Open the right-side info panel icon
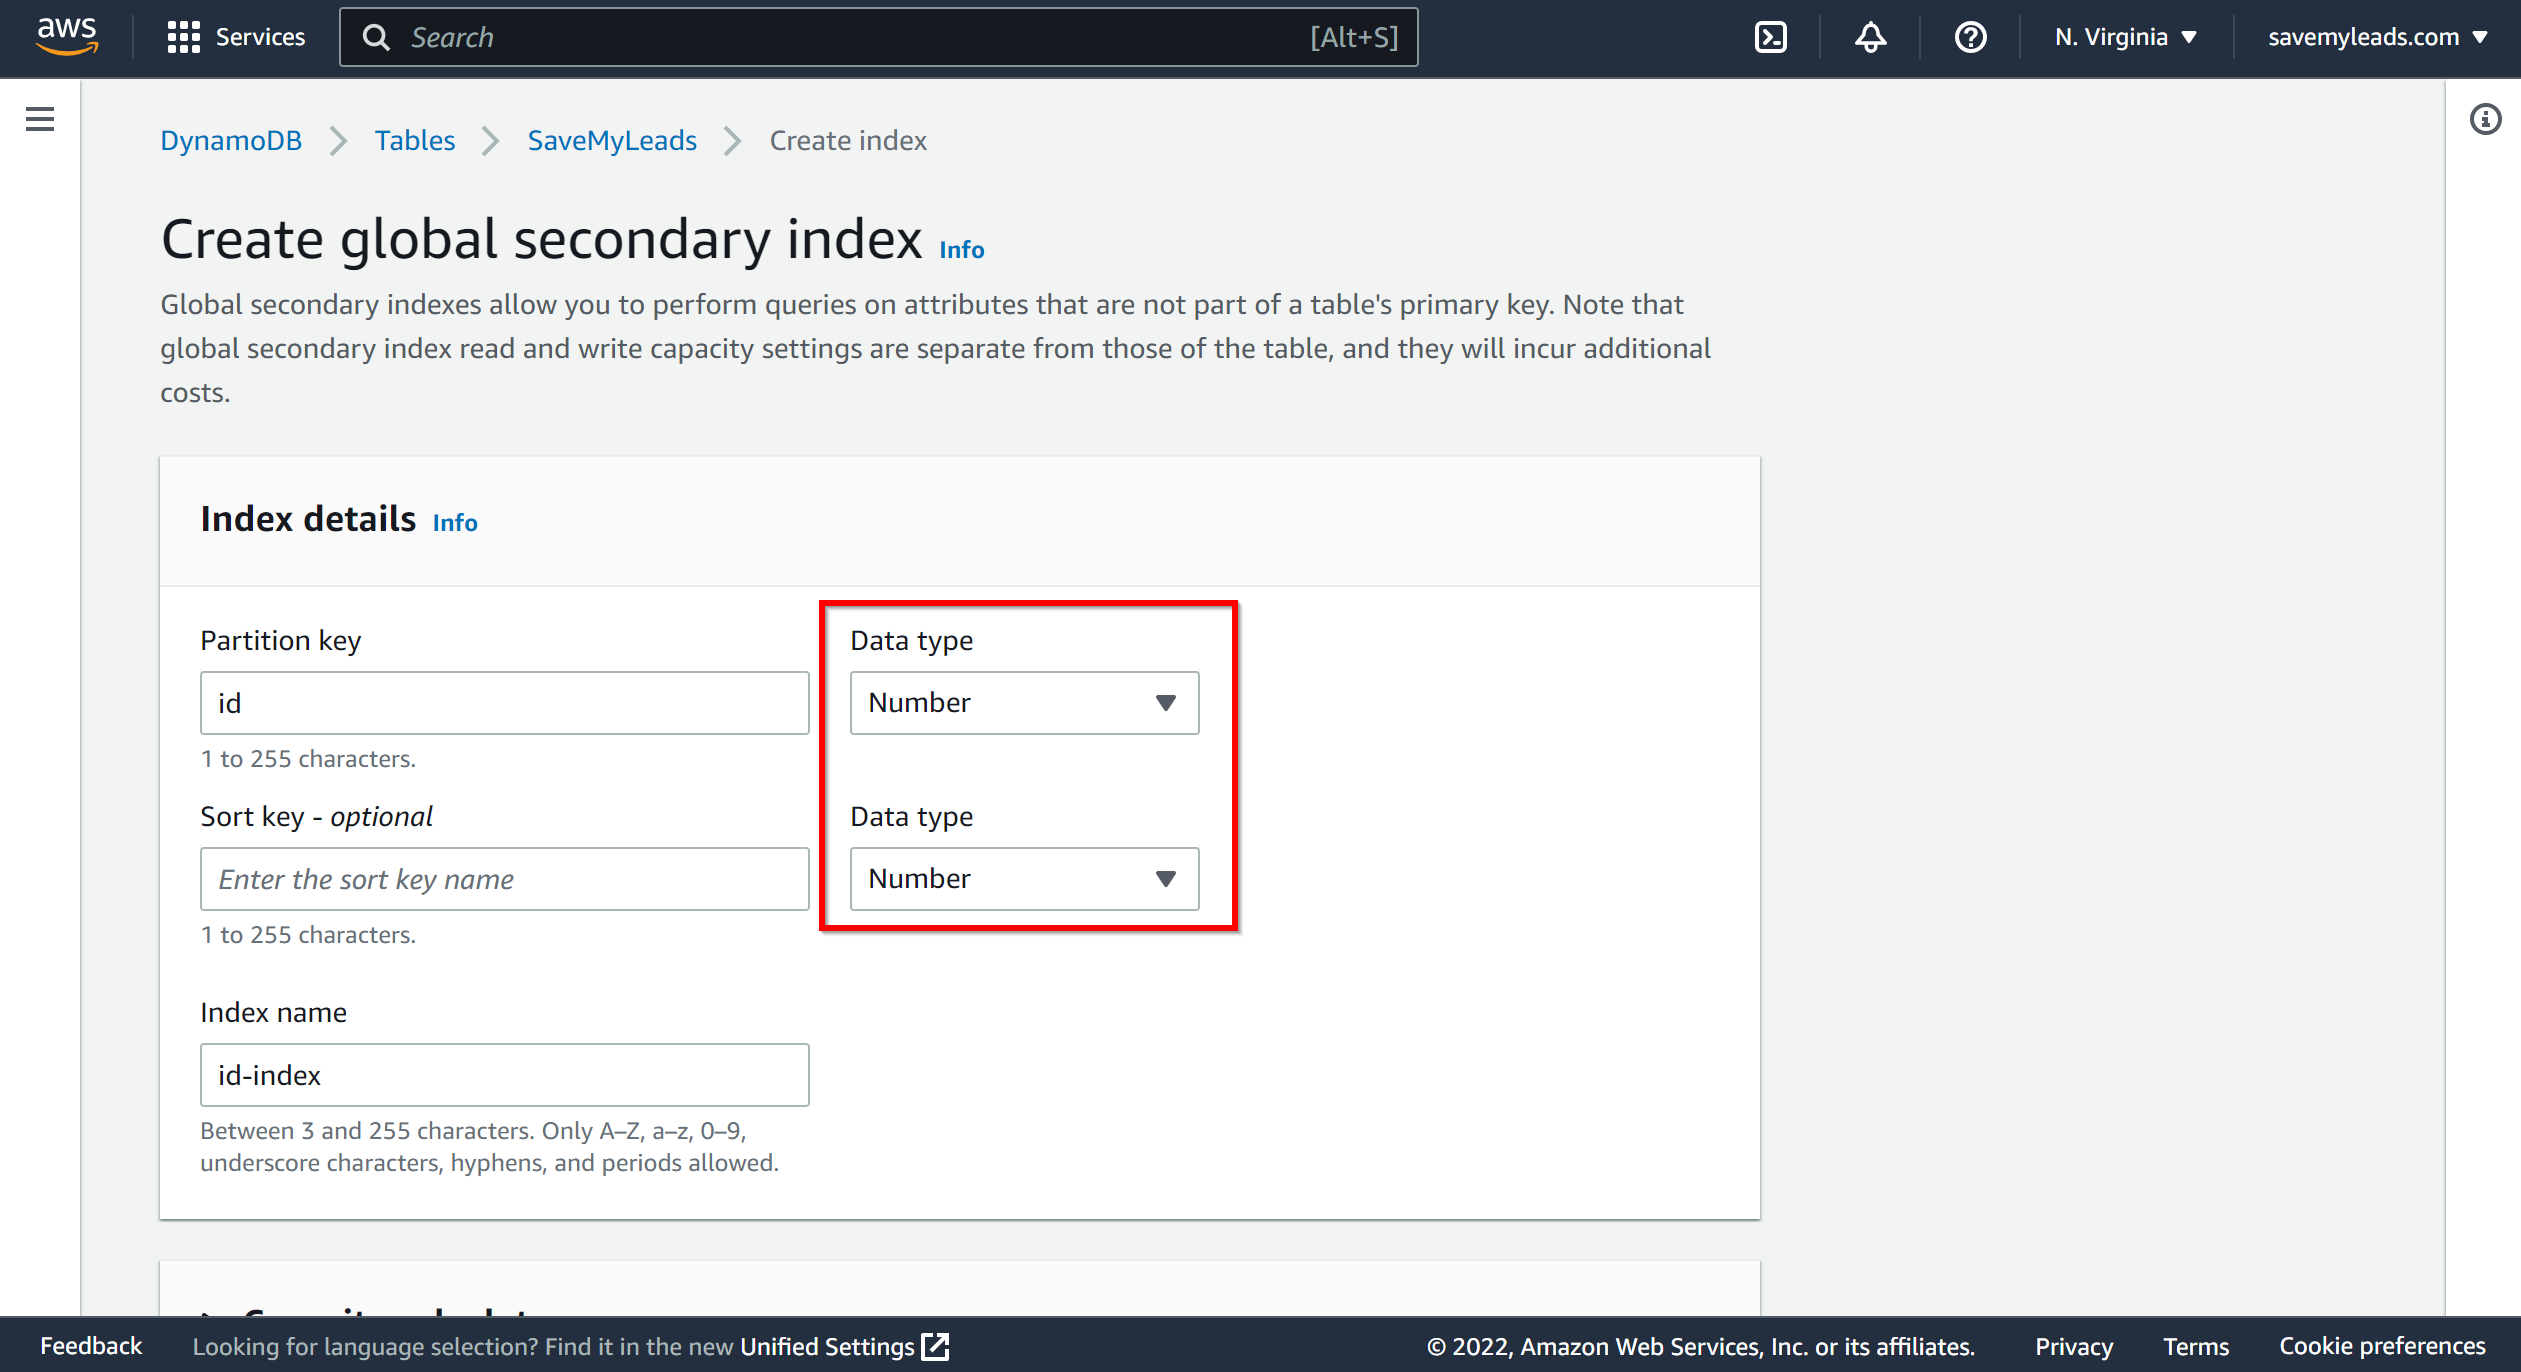Image resolution: width=2521 pixels, height=1372 pixels. pyautogui.click(x=2485, y=119)
